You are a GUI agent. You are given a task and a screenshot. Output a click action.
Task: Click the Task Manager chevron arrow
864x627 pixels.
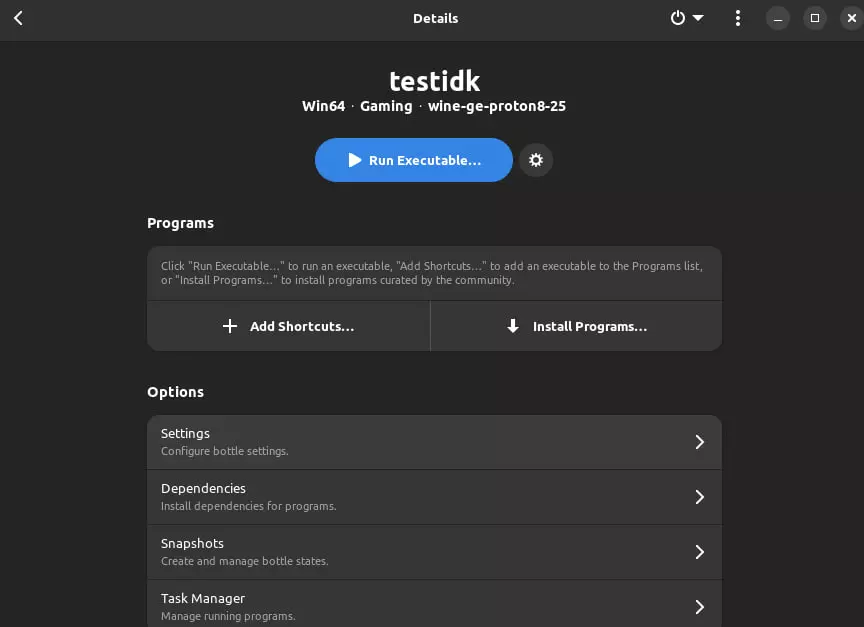699,606
